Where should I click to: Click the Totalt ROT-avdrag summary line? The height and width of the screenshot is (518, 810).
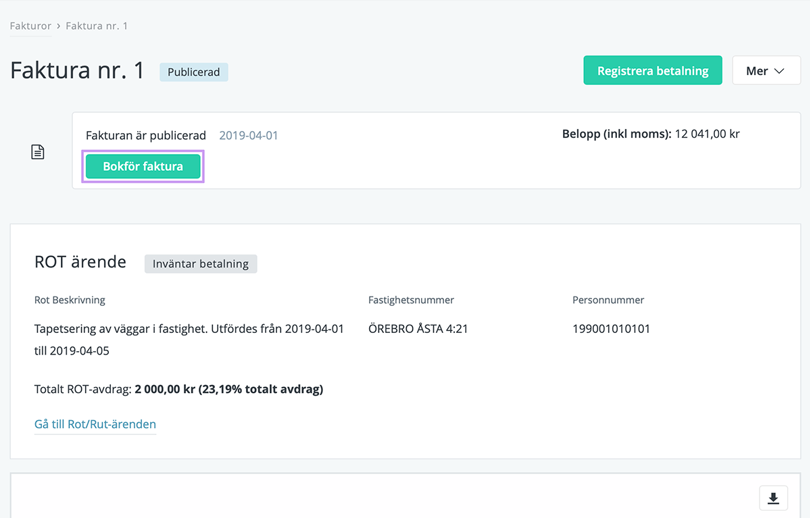(x=178, y=389)
